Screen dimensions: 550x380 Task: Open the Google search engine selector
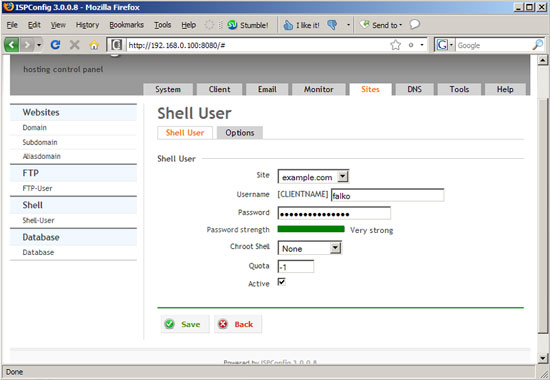coord(444,45)
